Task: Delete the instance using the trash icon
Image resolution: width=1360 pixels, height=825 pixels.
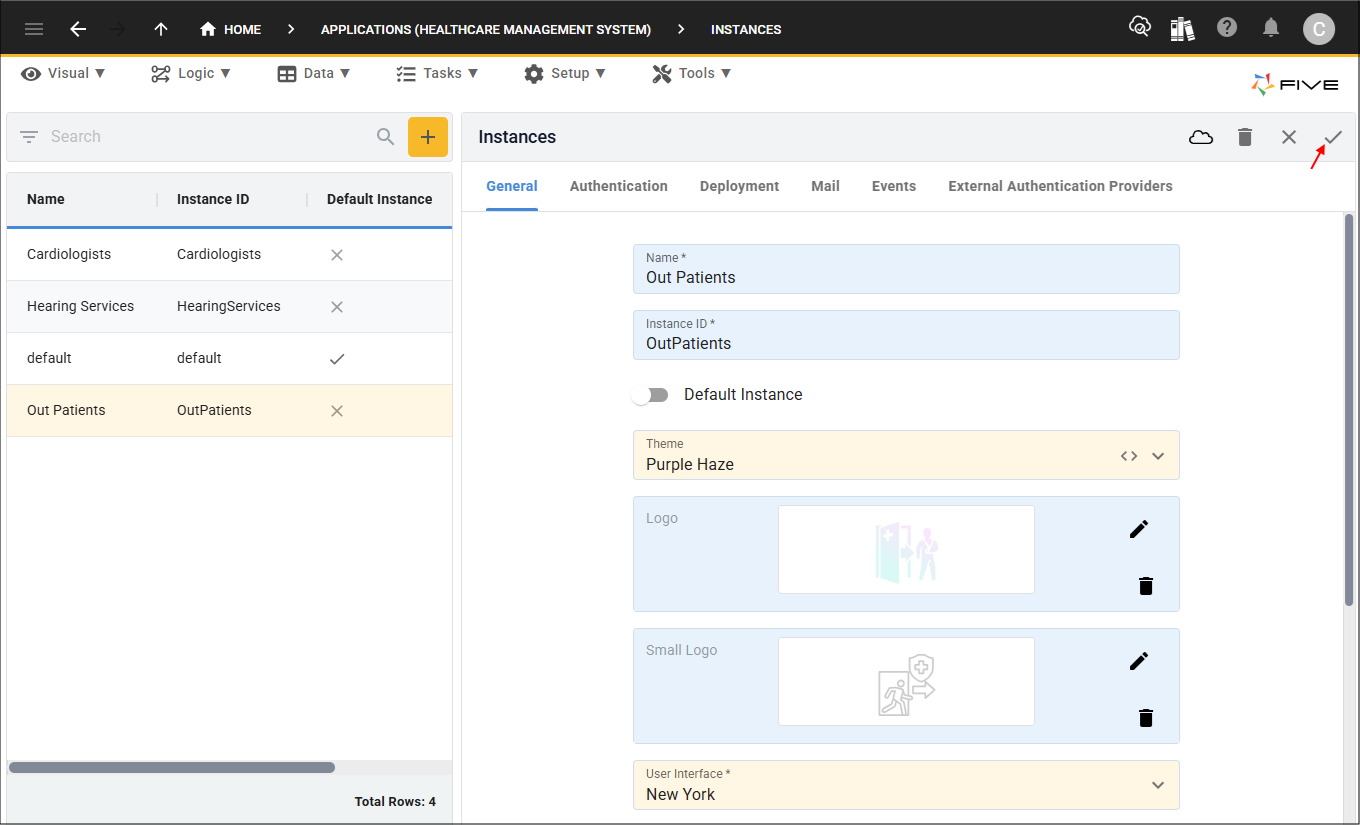Action: tap(1245, 137)
